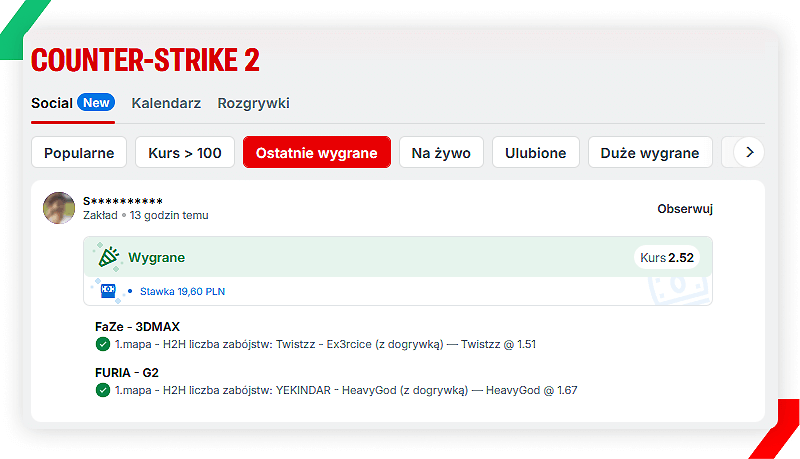800x459 pixels.
Task: Click the green checkmark for HeavyGod bet
Action: point(103,390)
